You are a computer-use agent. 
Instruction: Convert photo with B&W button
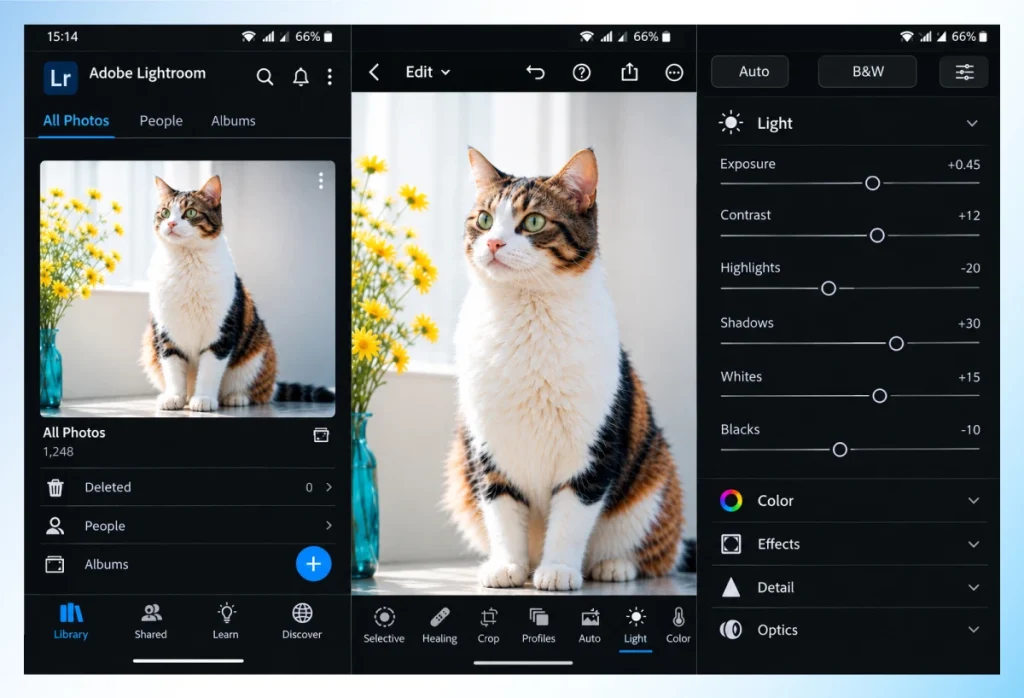click(x=867, y=72)
